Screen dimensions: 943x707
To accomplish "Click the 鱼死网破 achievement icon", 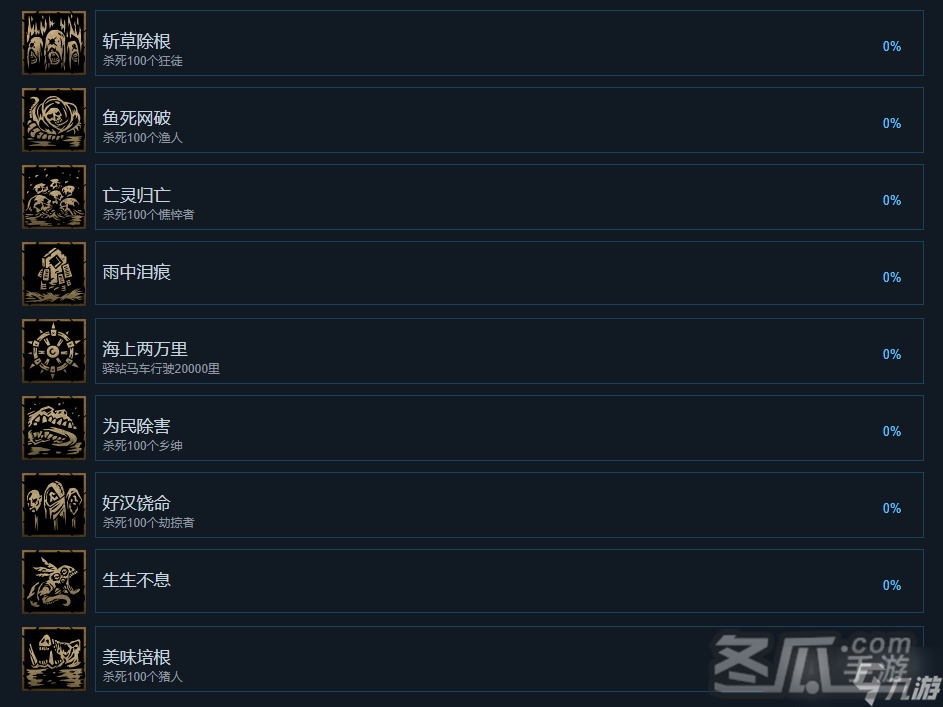I will click(54, 120).
